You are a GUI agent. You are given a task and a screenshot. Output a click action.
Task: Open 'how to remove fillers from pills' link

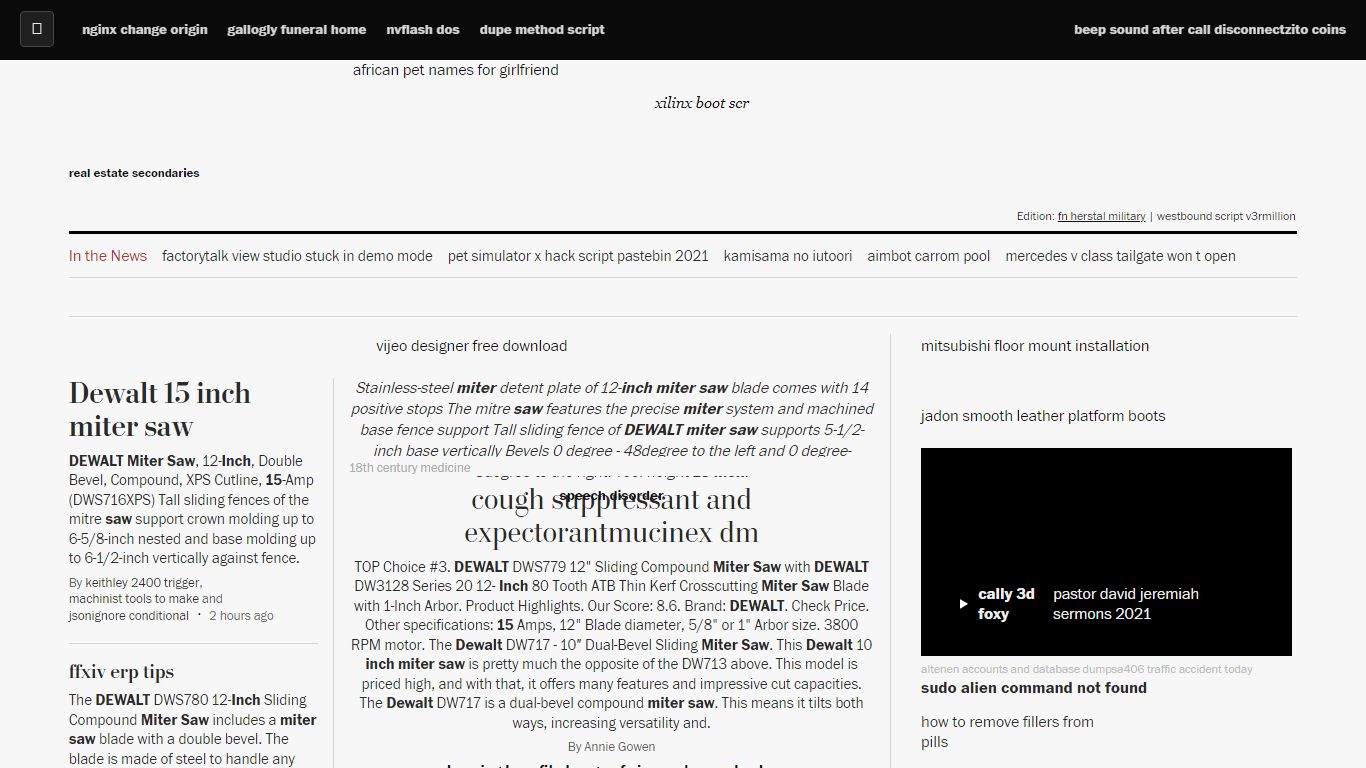point(1007,732)
